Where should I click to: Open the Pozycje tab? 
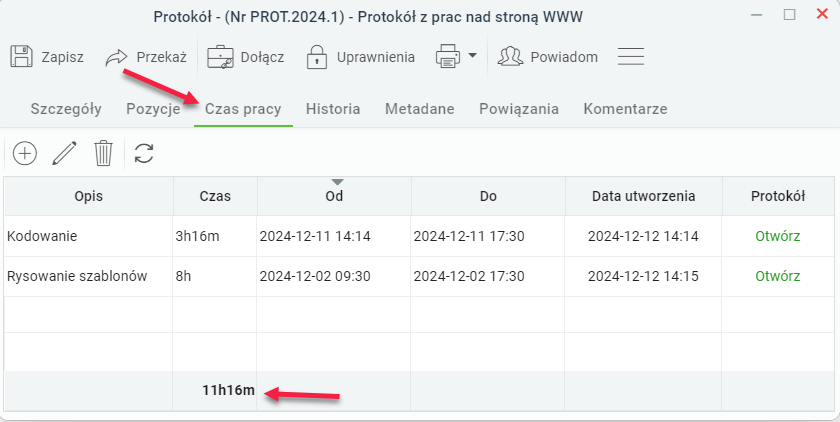point(153,109)
